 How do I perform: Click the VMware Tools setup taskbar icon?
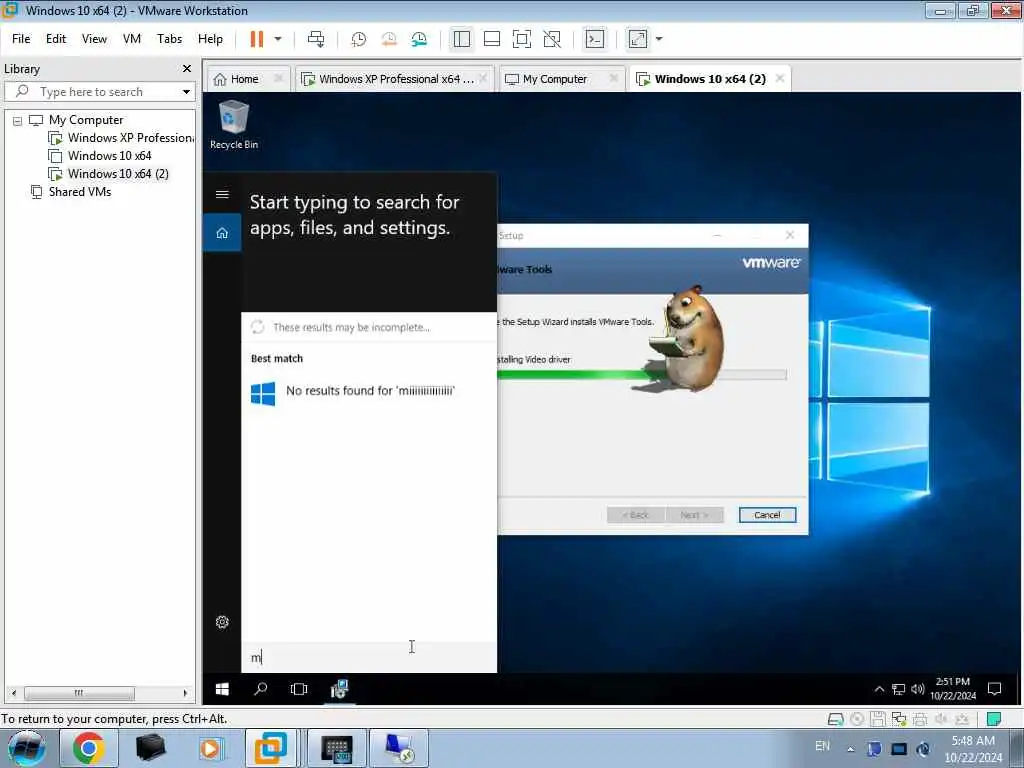pyautogui.click(x=339, y=689)
